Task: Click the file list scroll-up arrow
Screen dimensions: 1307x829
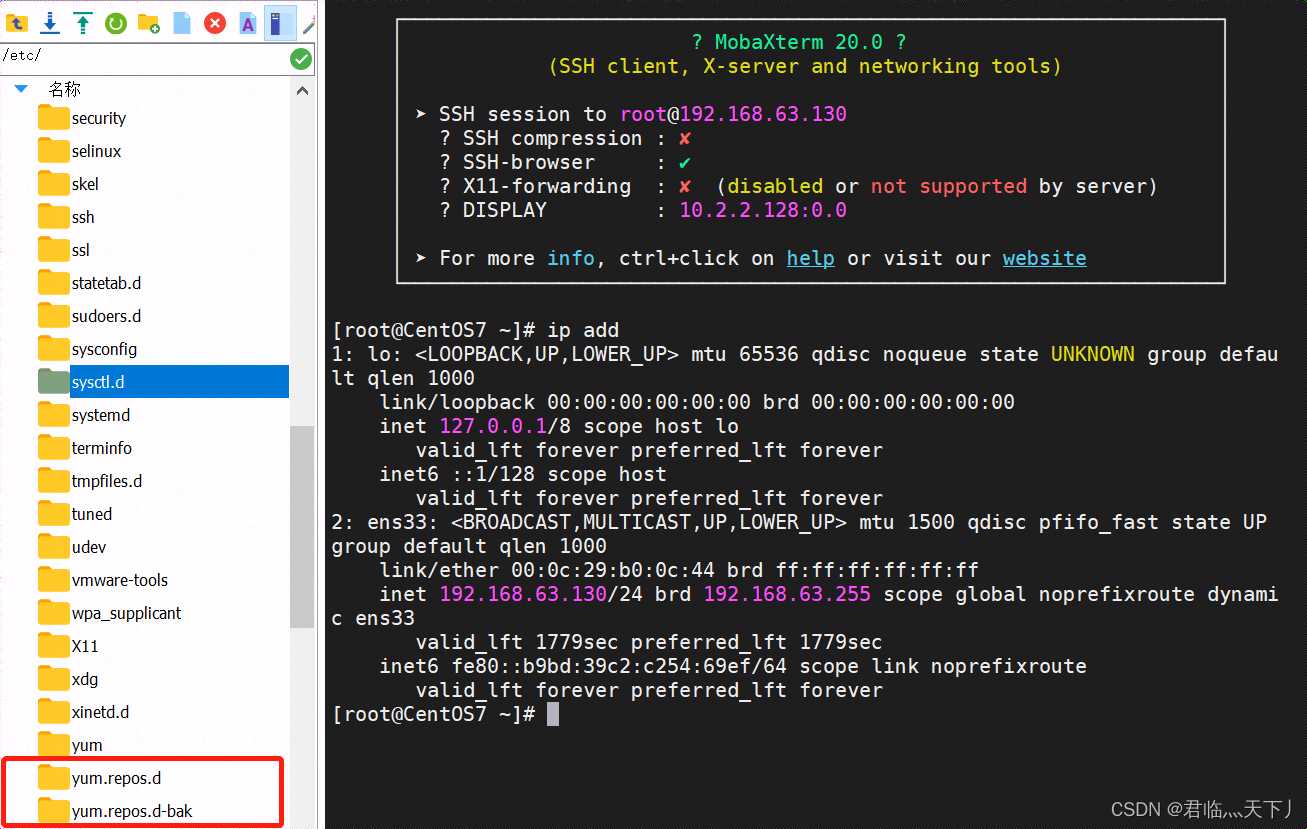Action: tap(303, 90)
